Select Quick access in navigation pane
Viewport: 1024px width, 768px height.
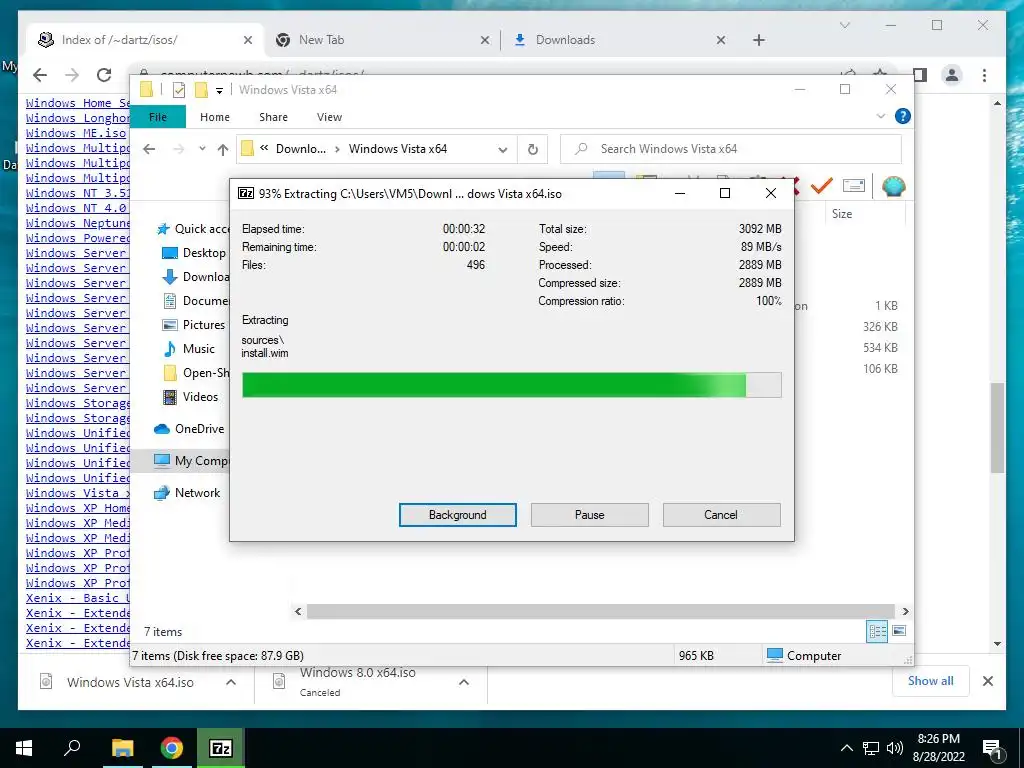click(196, 229)
